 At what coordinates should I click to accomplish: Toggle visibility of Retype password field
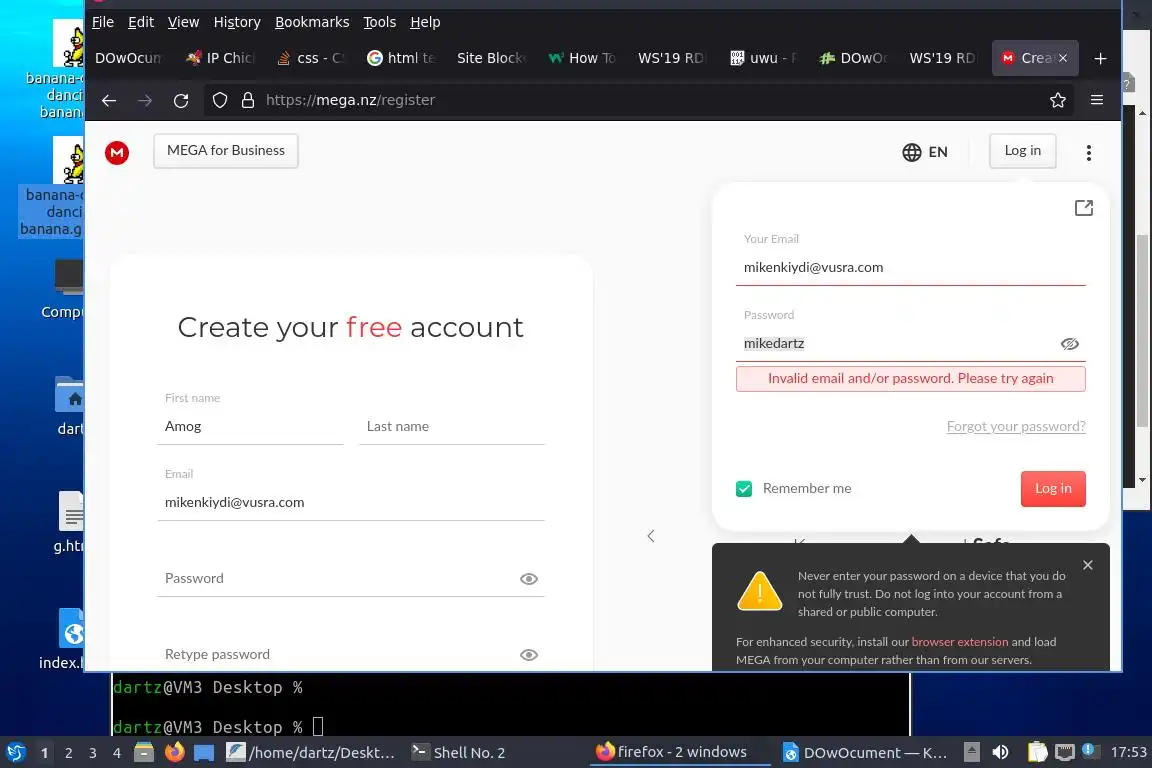[x=529, y=655]
